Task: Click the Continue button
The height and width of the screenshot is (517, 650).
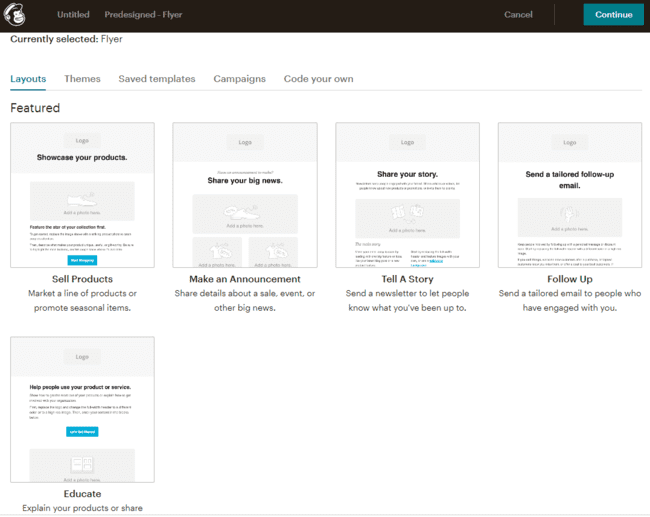Action: pos(614,15)
